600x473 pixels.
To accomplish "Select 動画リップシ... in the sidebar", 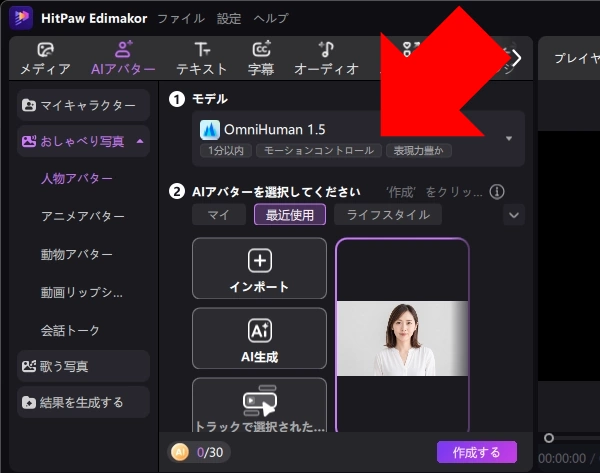I will [82, 292].
